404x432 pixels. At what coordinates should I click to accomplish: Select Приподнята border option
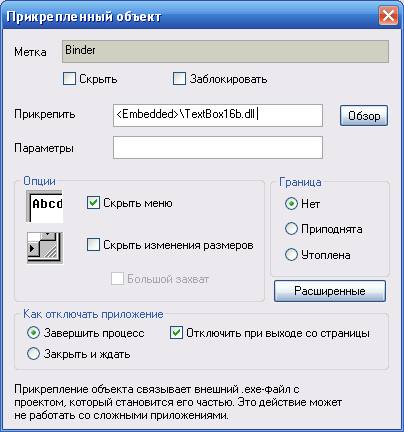coord(291,229)
